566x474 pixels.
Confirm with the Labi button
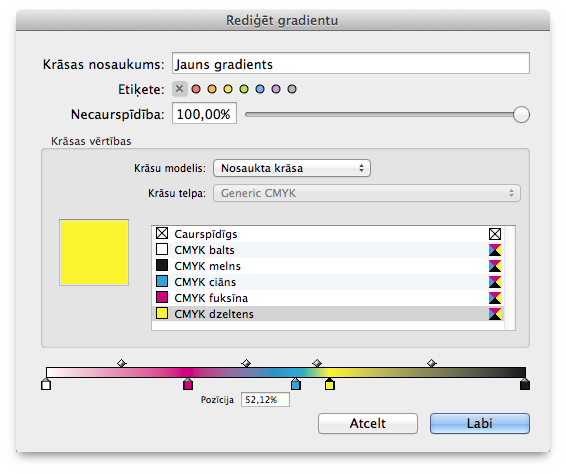point(480,423)
